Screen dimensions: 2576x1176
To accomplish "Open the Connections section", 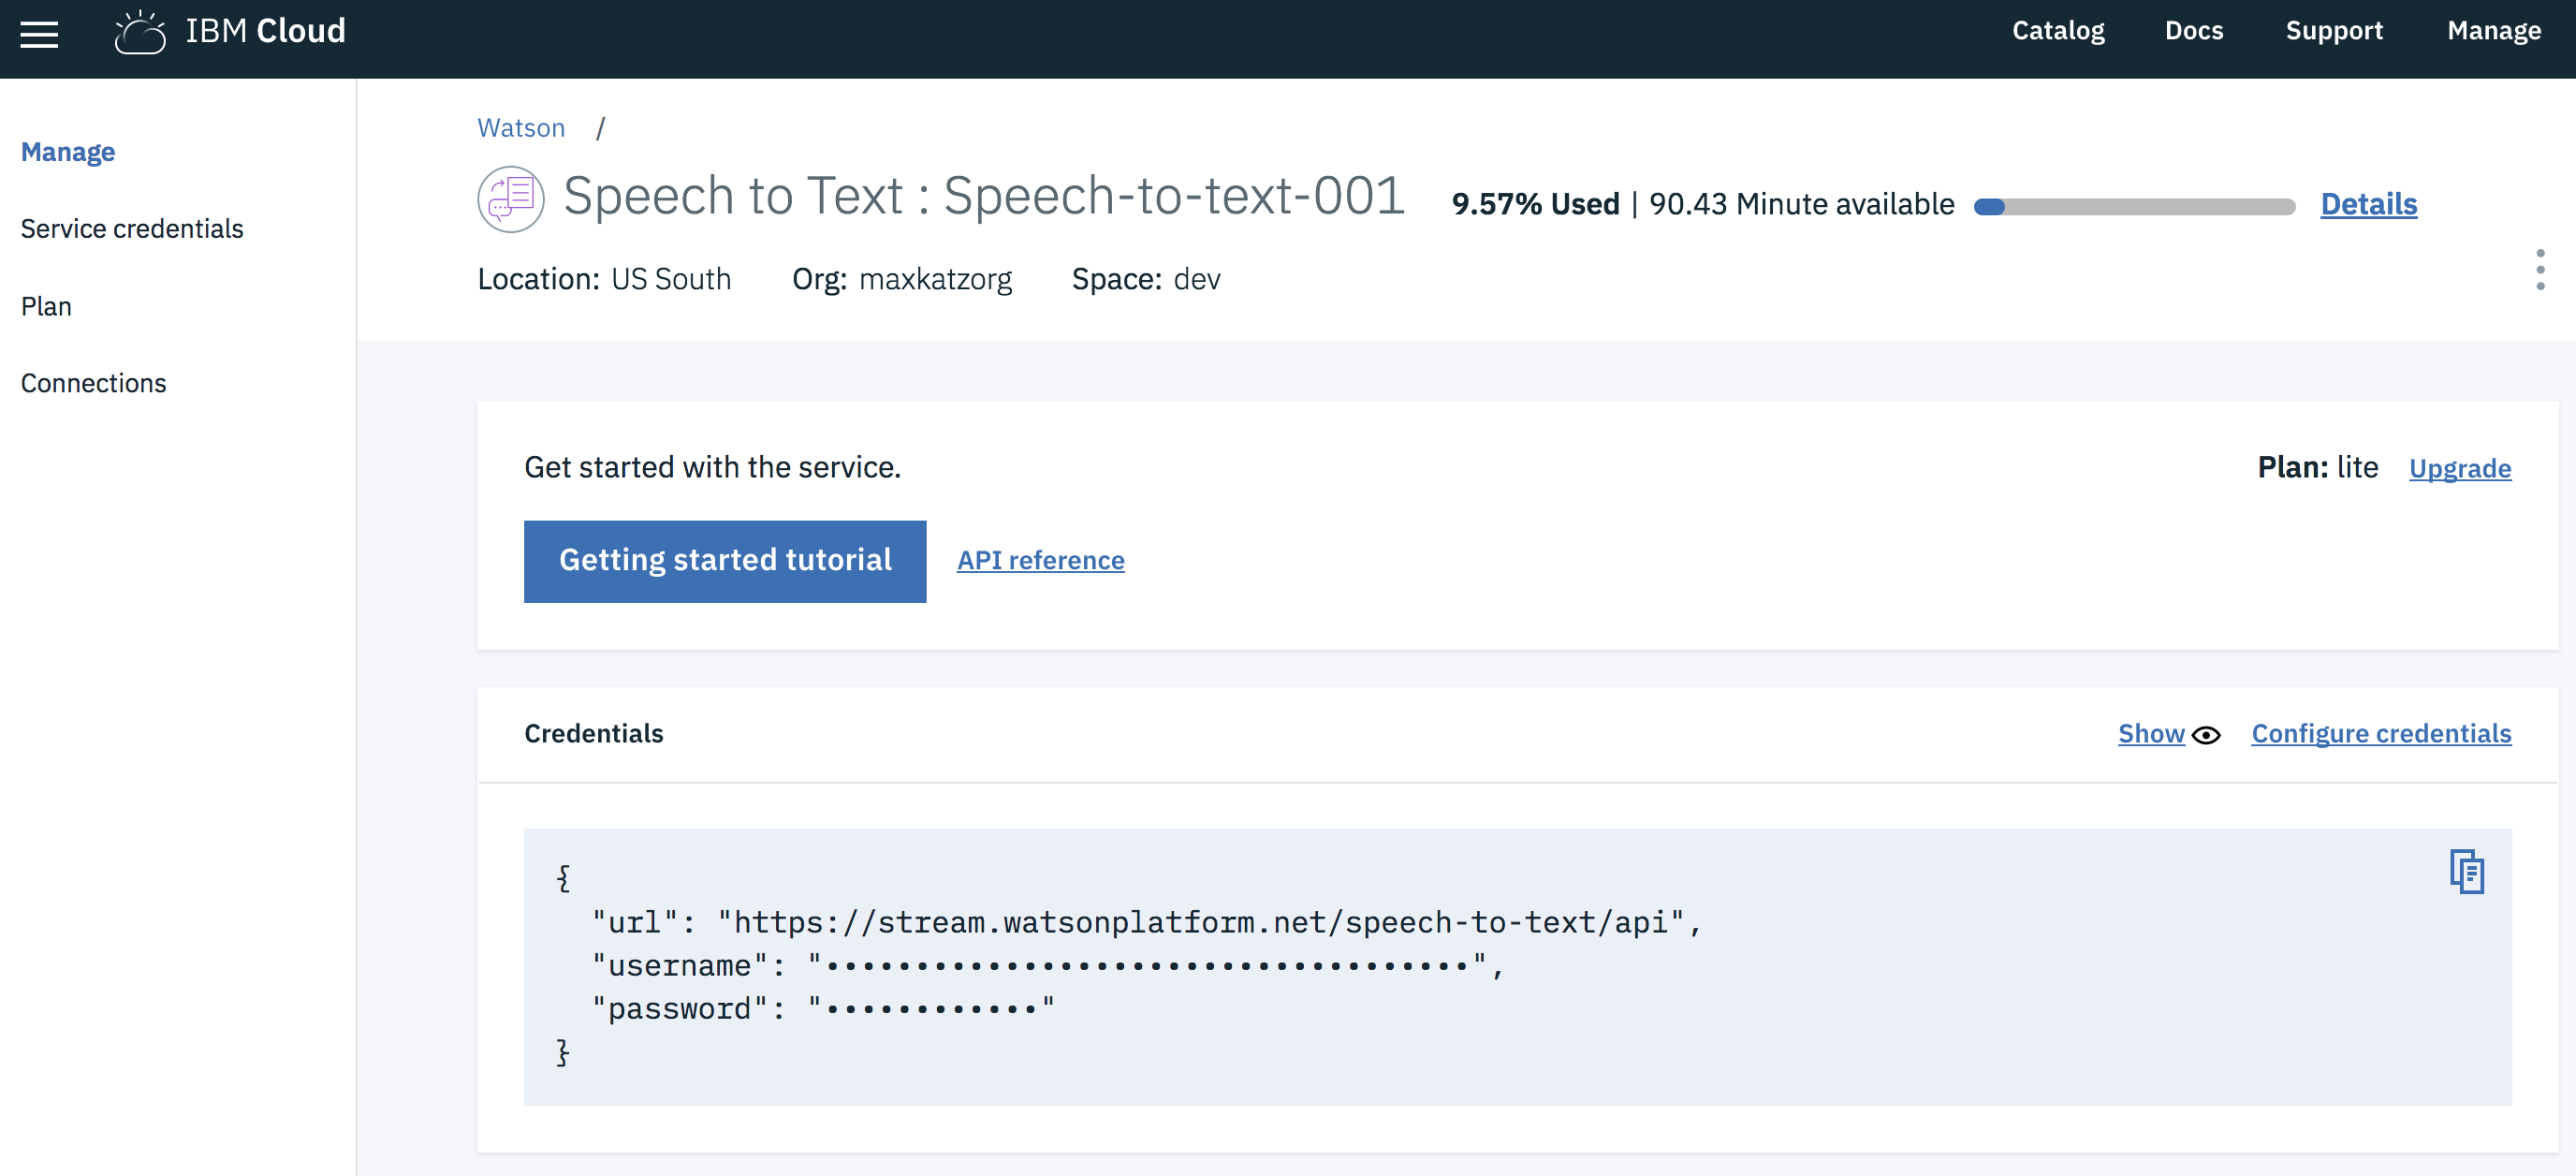I will pos(93,383).
